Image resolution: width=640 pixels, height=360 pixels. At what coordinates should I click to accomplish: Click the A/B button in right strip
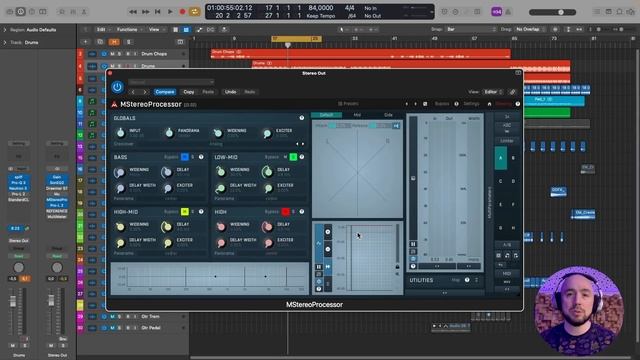(507, 245)
